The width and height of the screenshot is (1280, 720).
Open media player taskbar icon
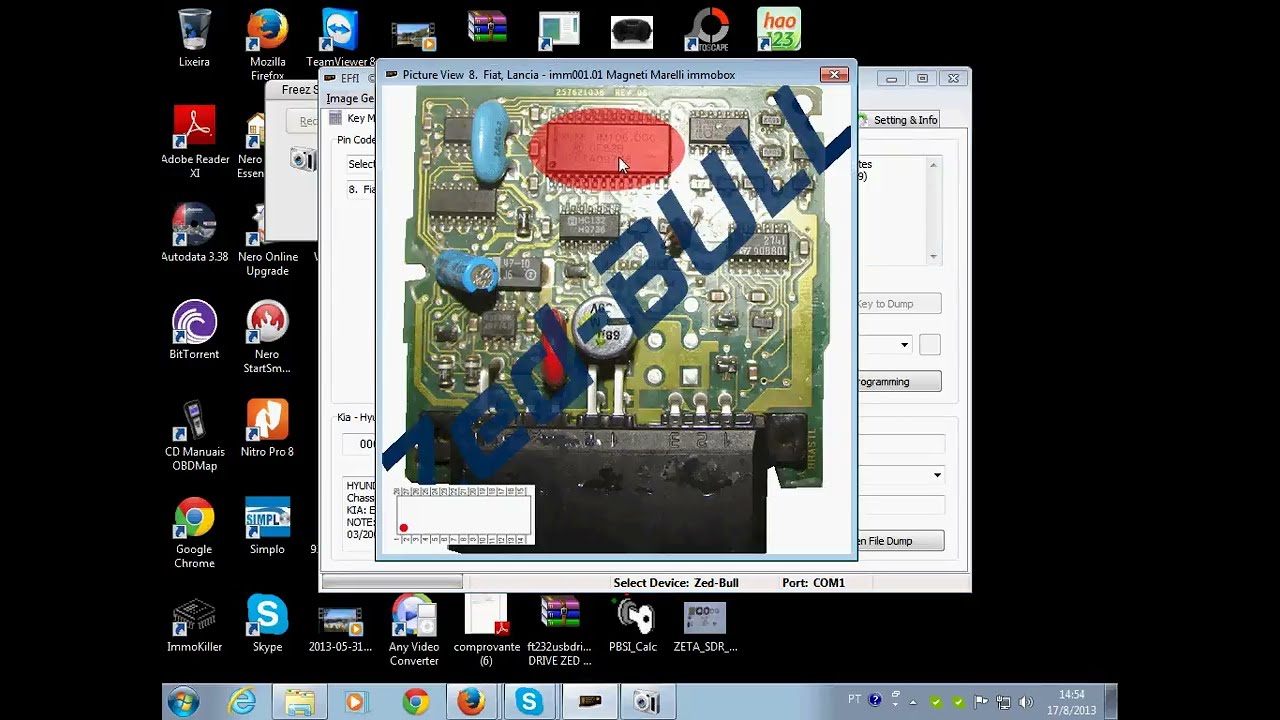(x=355, y=702)
